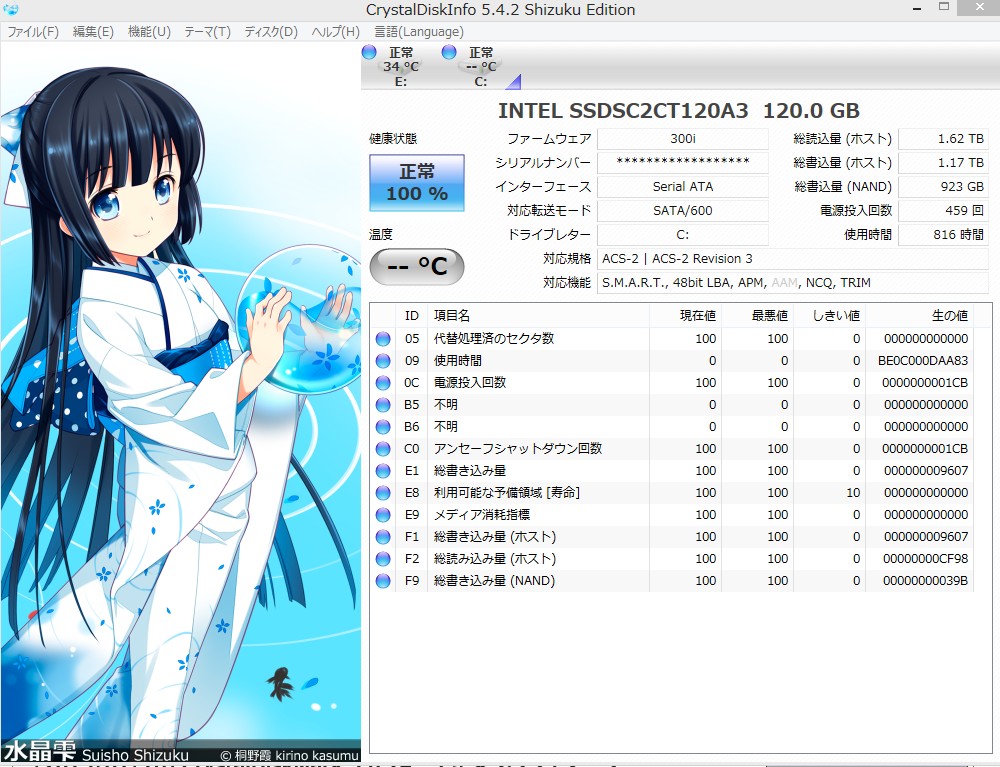Select the アンセーフシャットダウン回数 row
The height and width of the screenshot is (767, 1000).
pyautogui.click(x=672, y=449)
